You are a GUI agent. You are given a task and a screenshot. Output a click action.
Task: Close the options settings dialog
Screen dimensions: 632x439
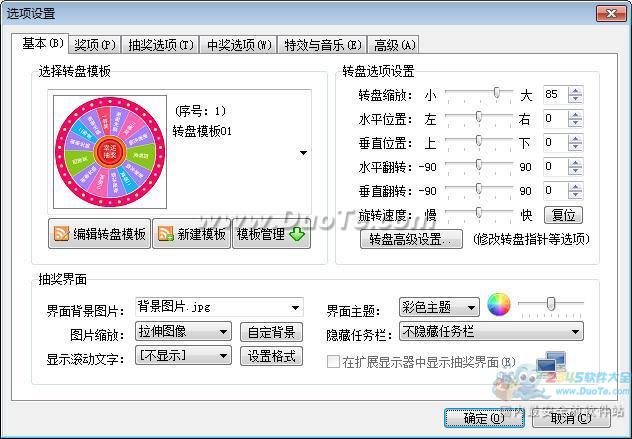pyautogui.click(x=609, y=12)
